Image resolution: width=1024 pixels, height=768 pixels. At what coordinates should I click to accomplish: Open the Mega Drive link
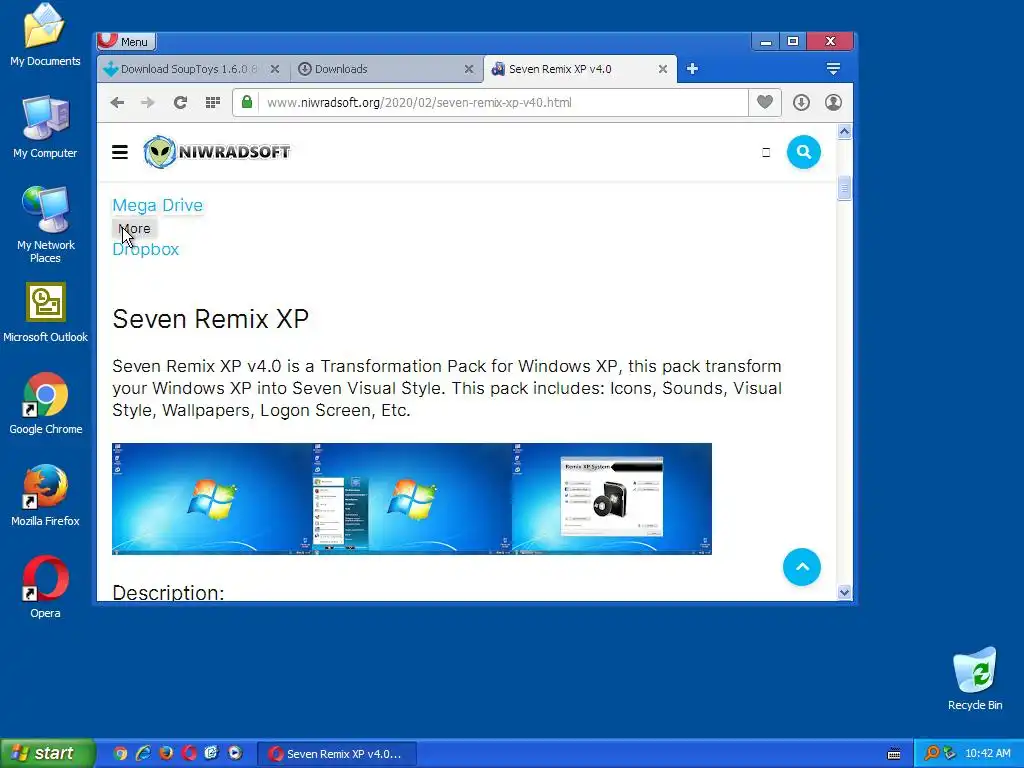point(157,205)
